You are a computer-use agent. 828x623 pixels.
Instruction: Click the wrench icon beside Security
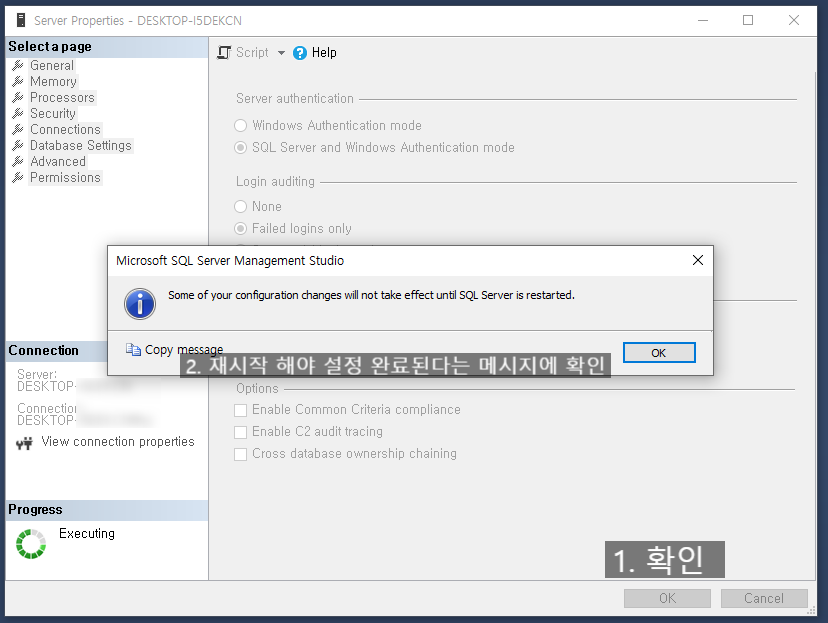click(18, 114)
